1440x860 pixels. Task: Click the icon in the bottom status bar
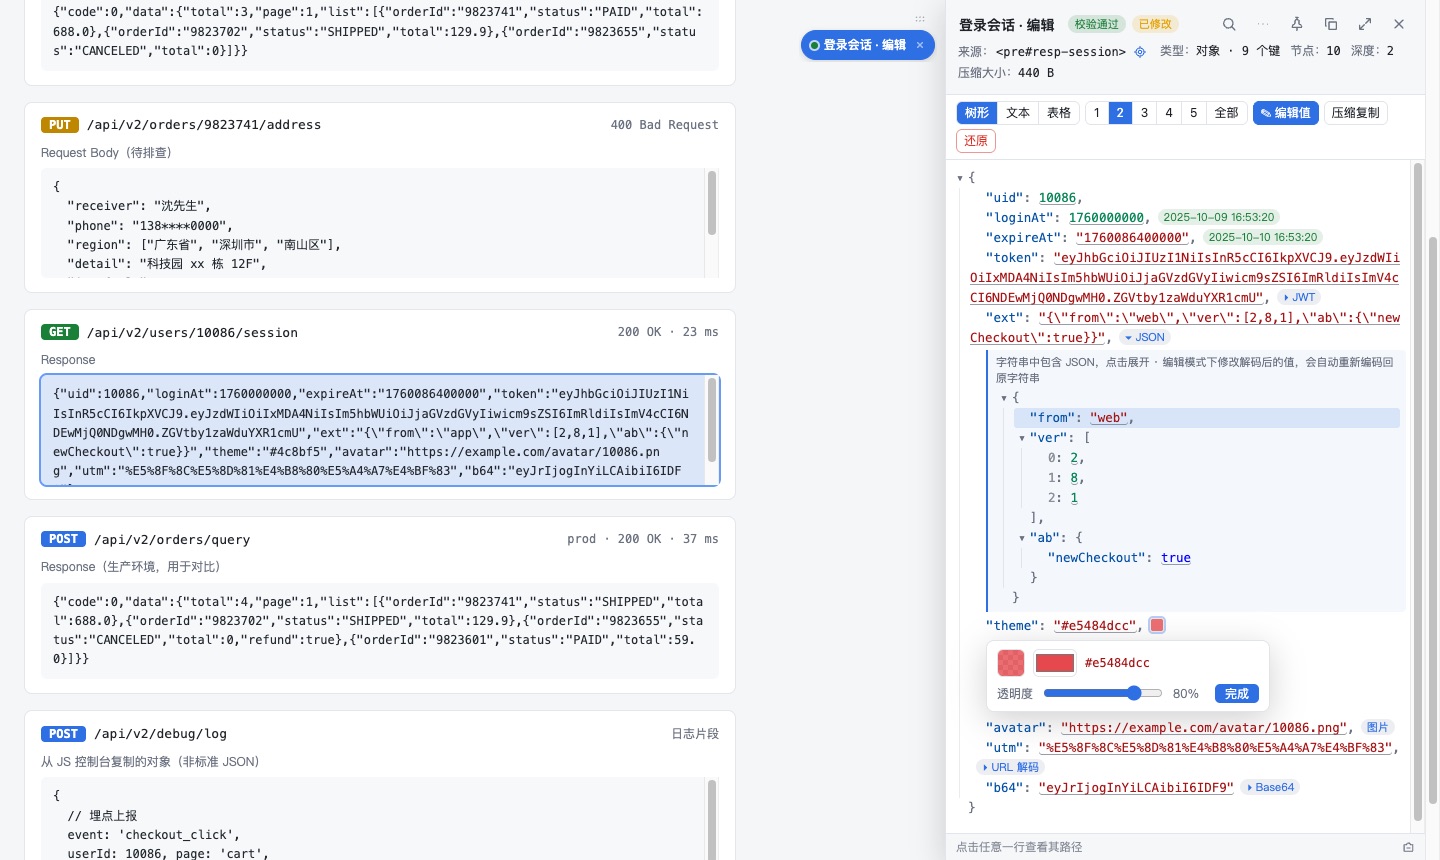point(1408,847)
